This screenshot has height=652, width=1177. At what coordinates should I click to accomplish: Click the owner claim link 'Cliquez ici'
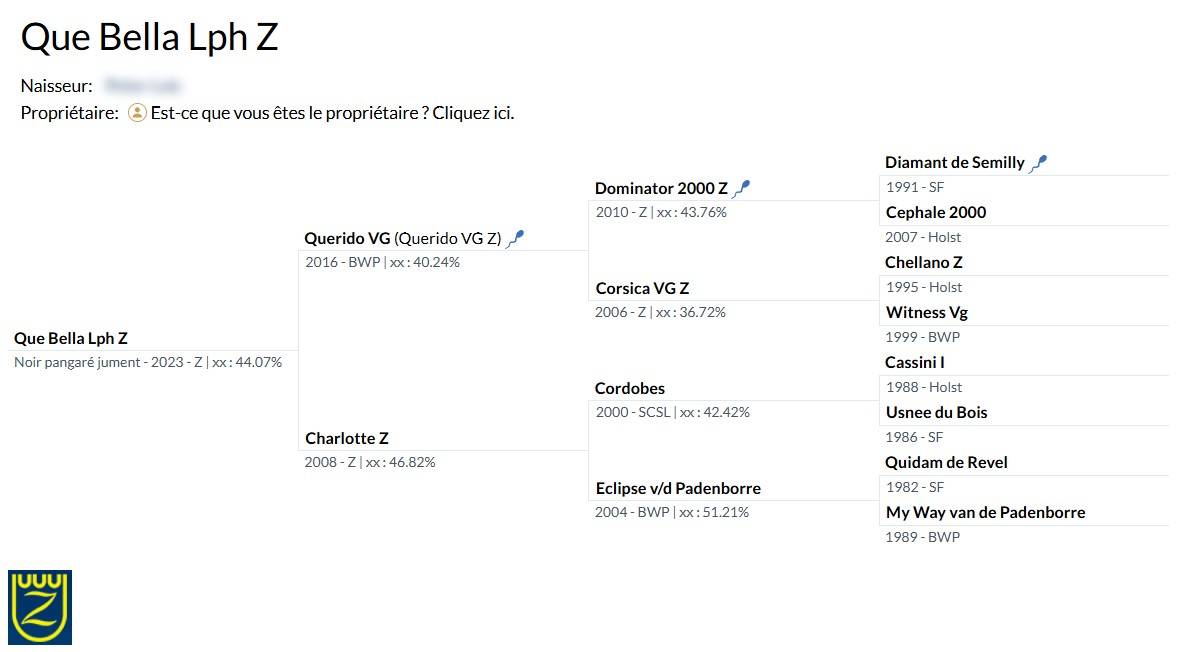(473, 113)
